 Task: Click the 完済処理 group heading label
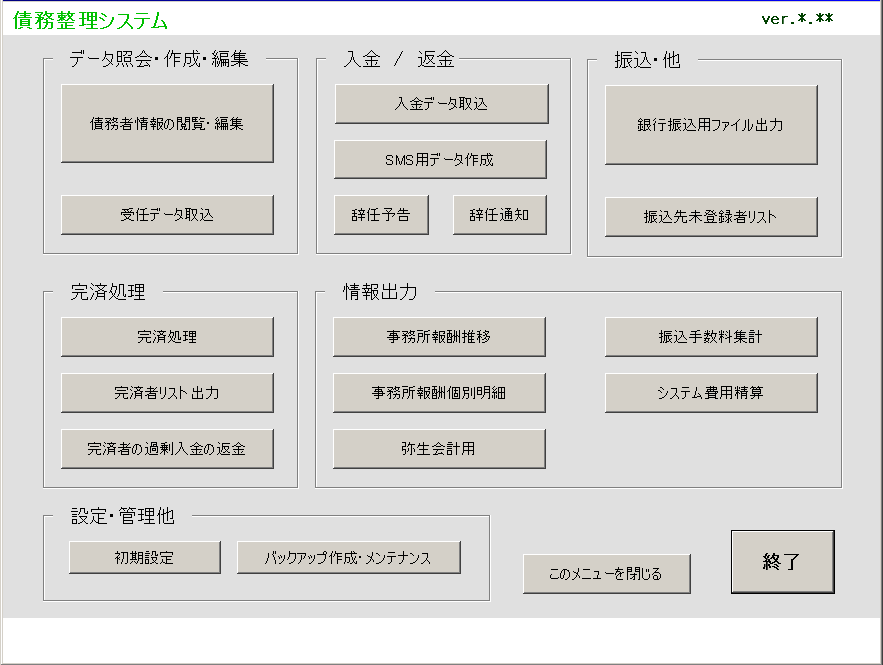click(x=108, y=292)
